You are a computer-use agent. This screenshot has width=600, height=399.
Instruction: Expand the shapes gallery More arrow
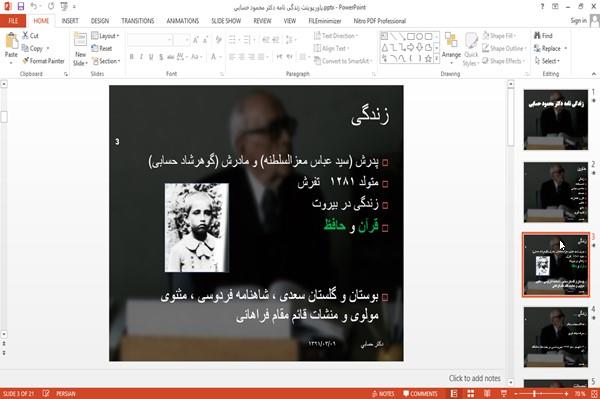[437, 59]
